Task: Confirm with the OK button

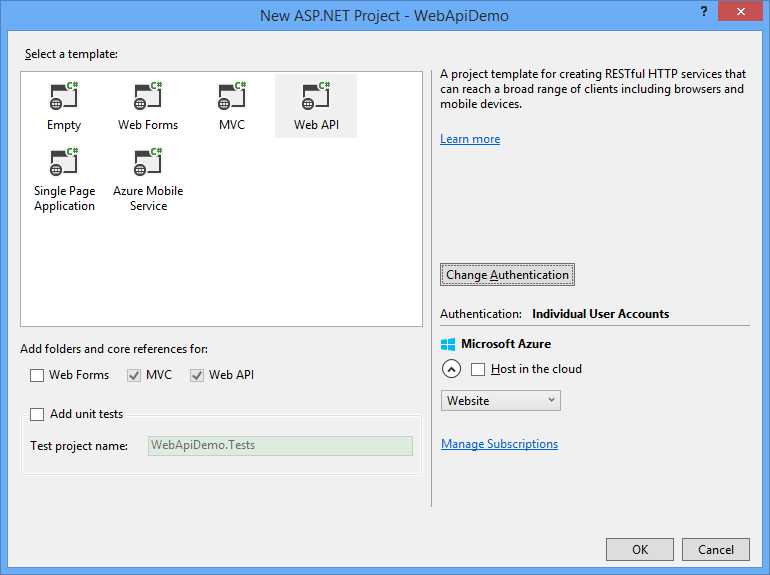Action: click(x=639, y=549)
